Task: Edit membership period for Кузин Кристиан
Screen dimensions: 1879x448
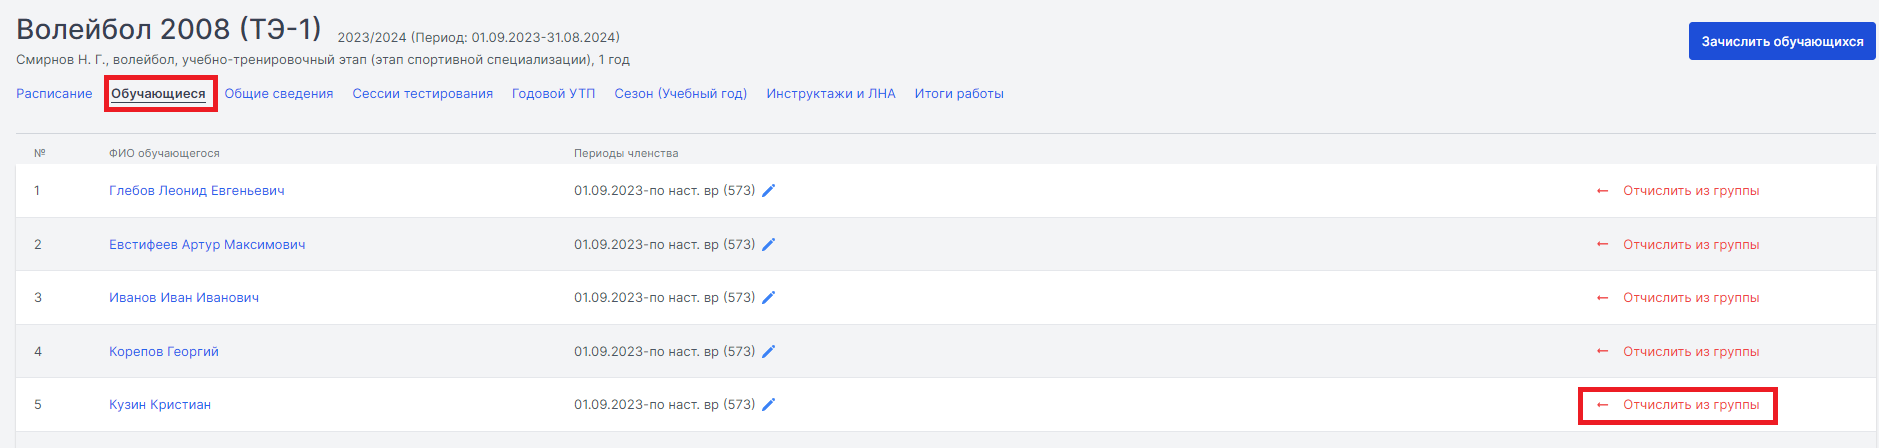Action: click(x=768, y=405)
